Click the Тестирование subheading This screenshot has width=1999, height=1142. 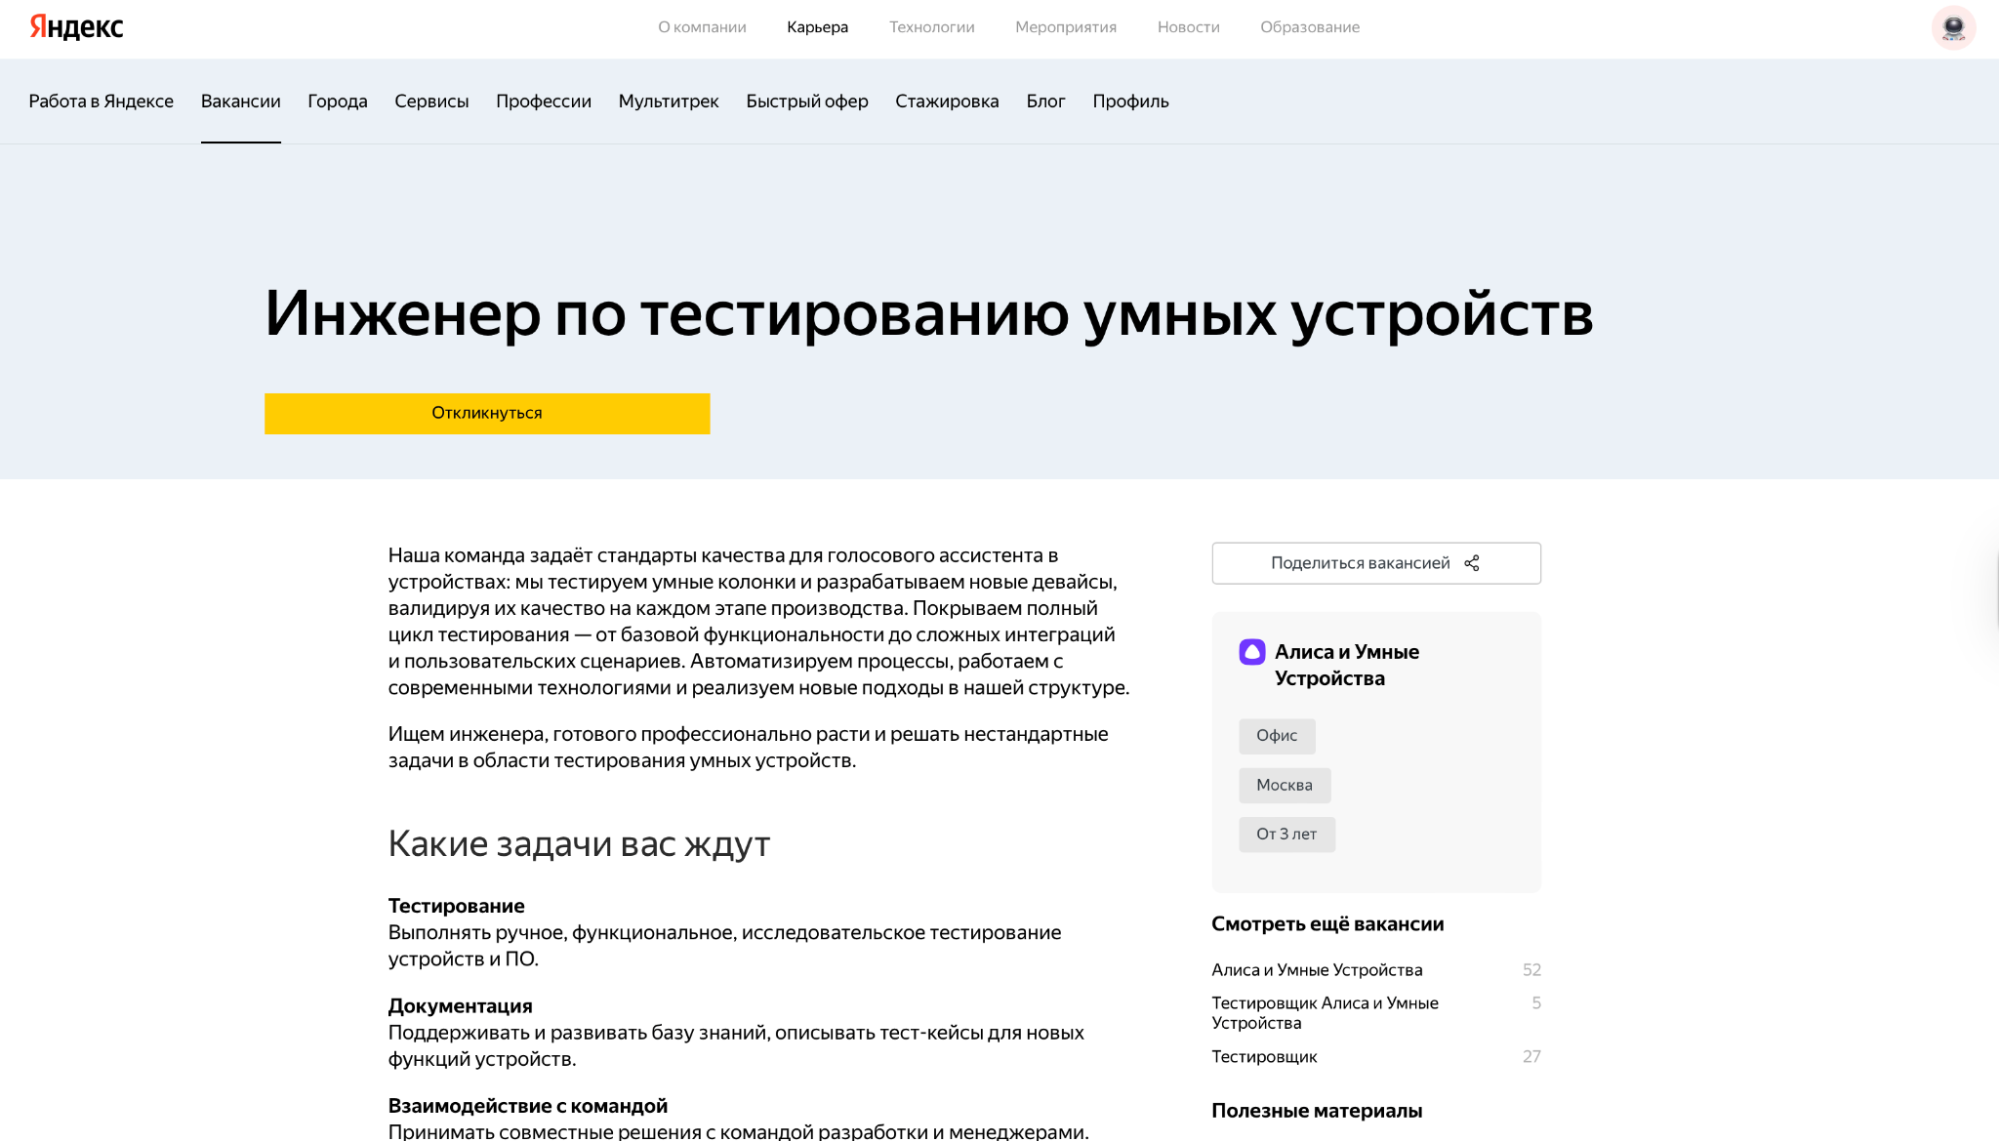click(x=456, y=906)
